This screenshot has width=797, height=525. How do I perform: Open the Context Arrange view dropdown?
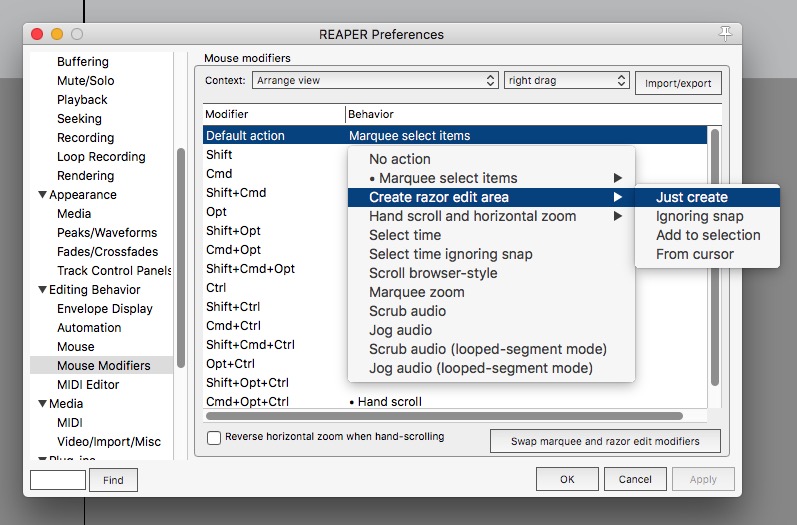coord(375,80)
